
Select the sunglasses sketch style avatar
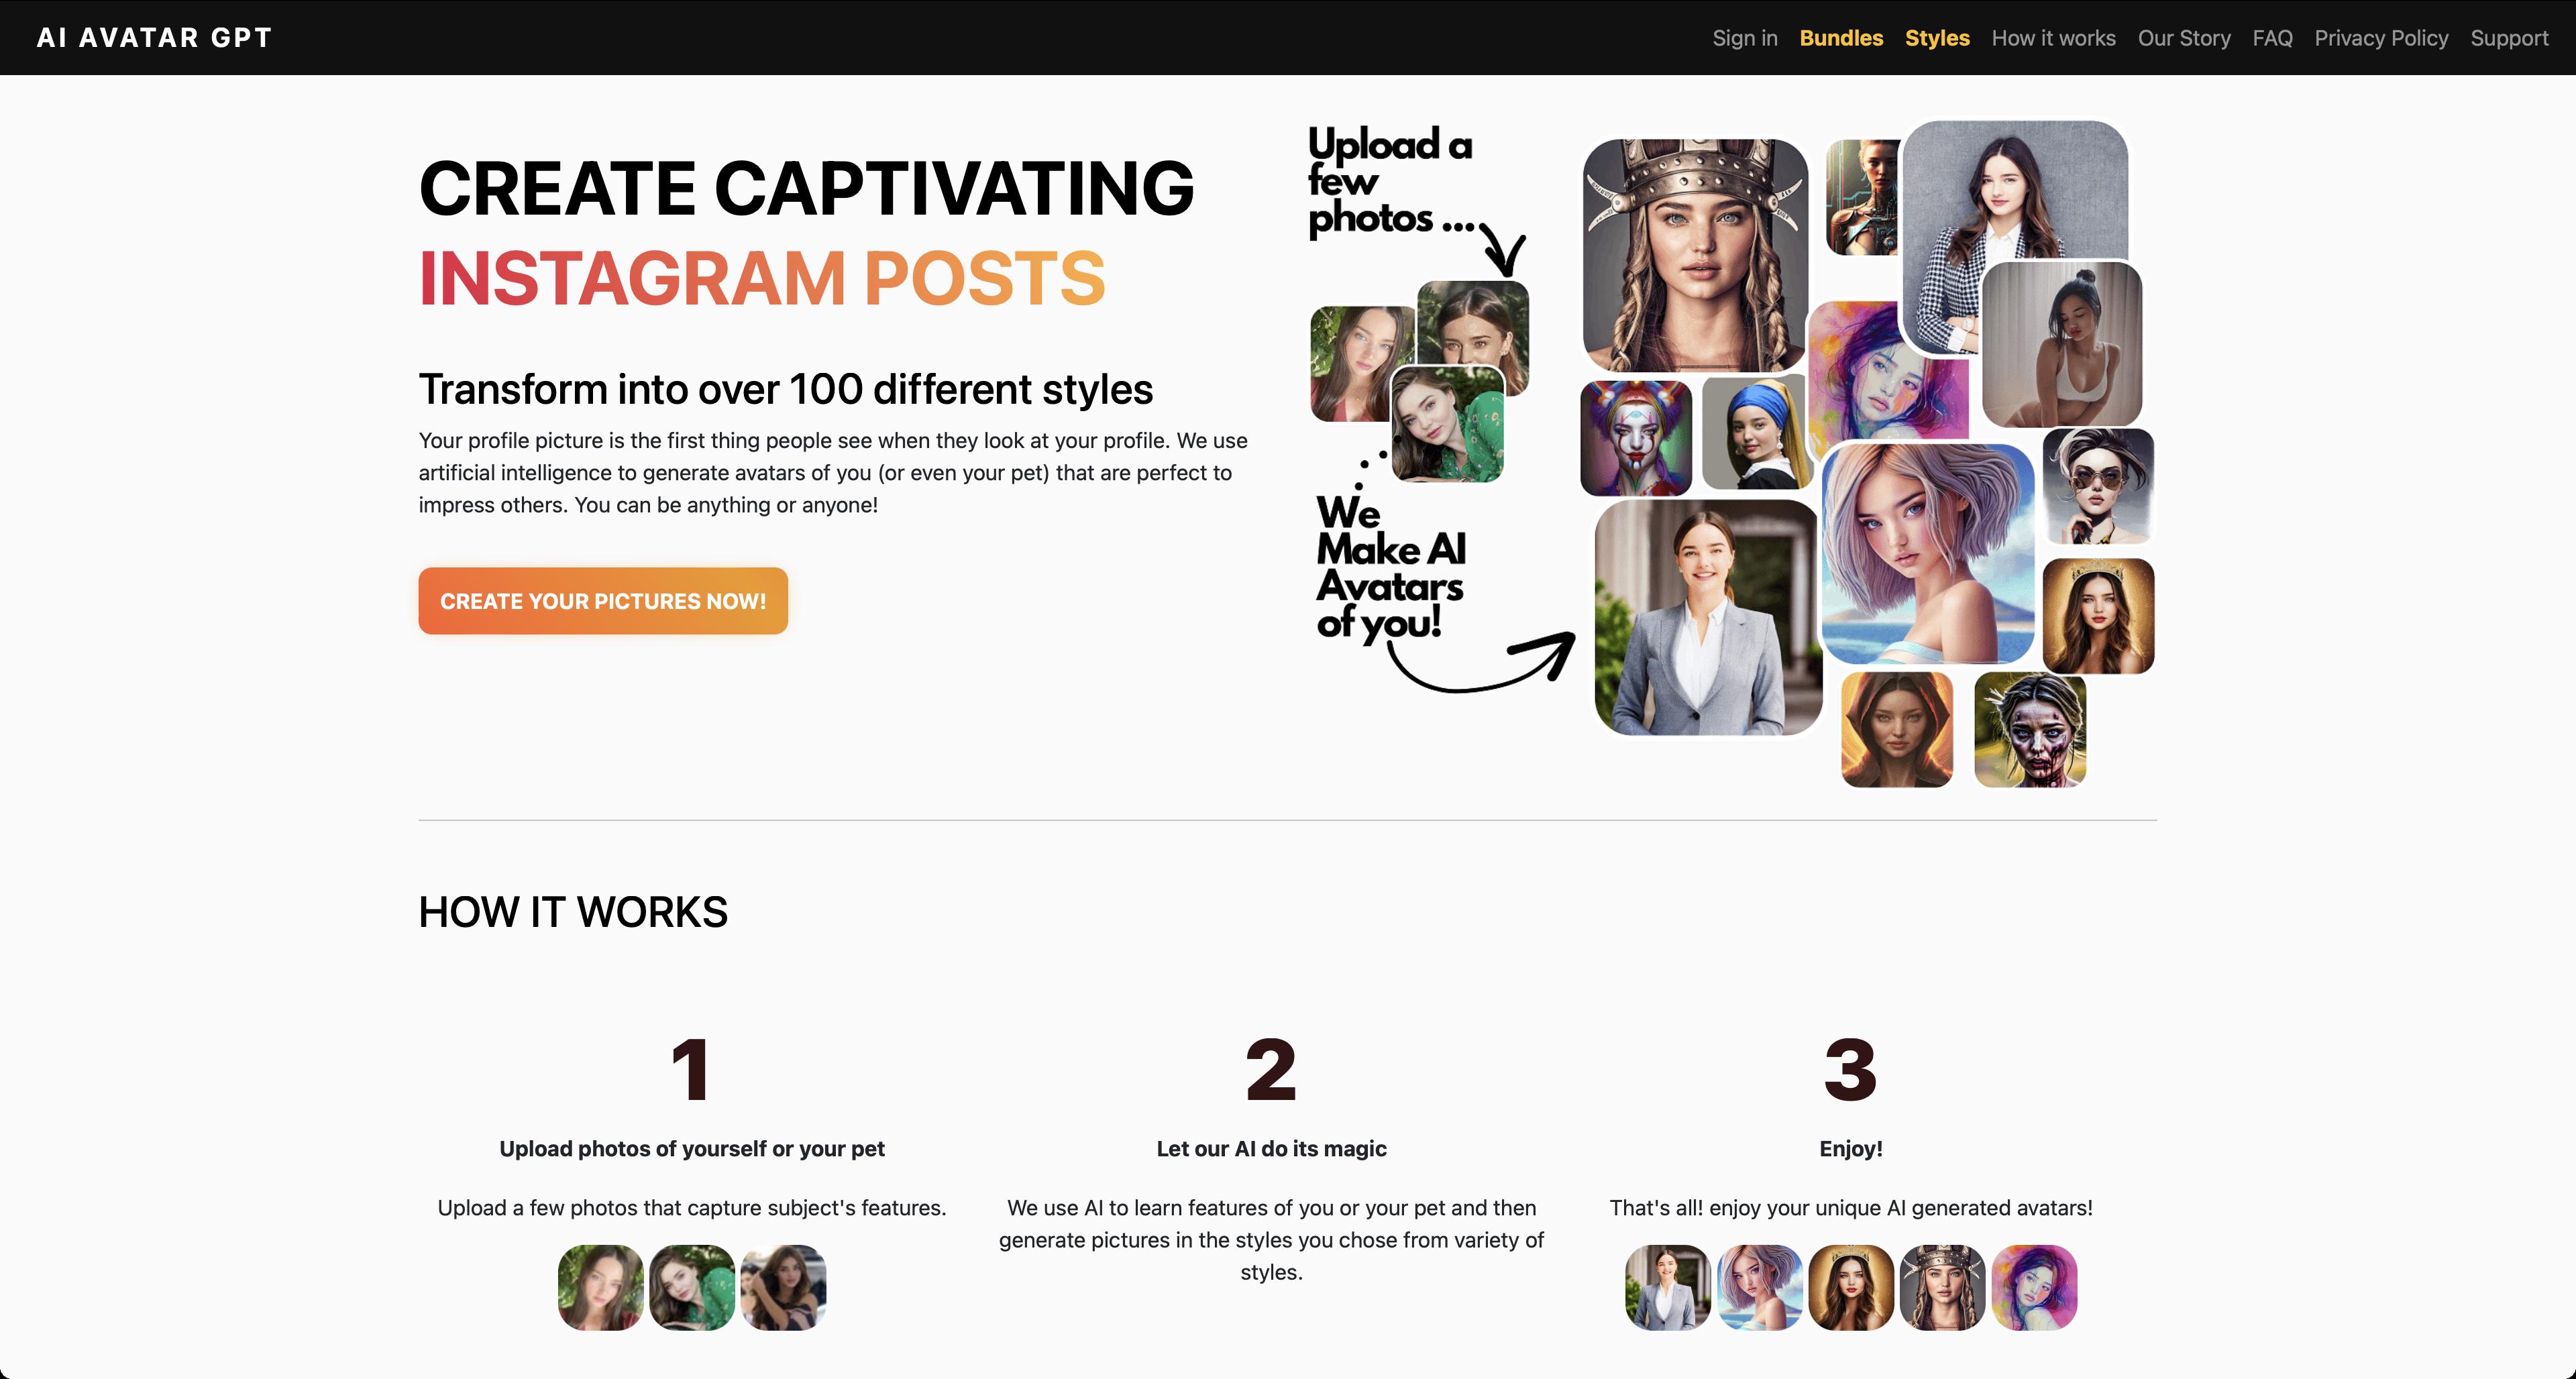(2097, 486)
